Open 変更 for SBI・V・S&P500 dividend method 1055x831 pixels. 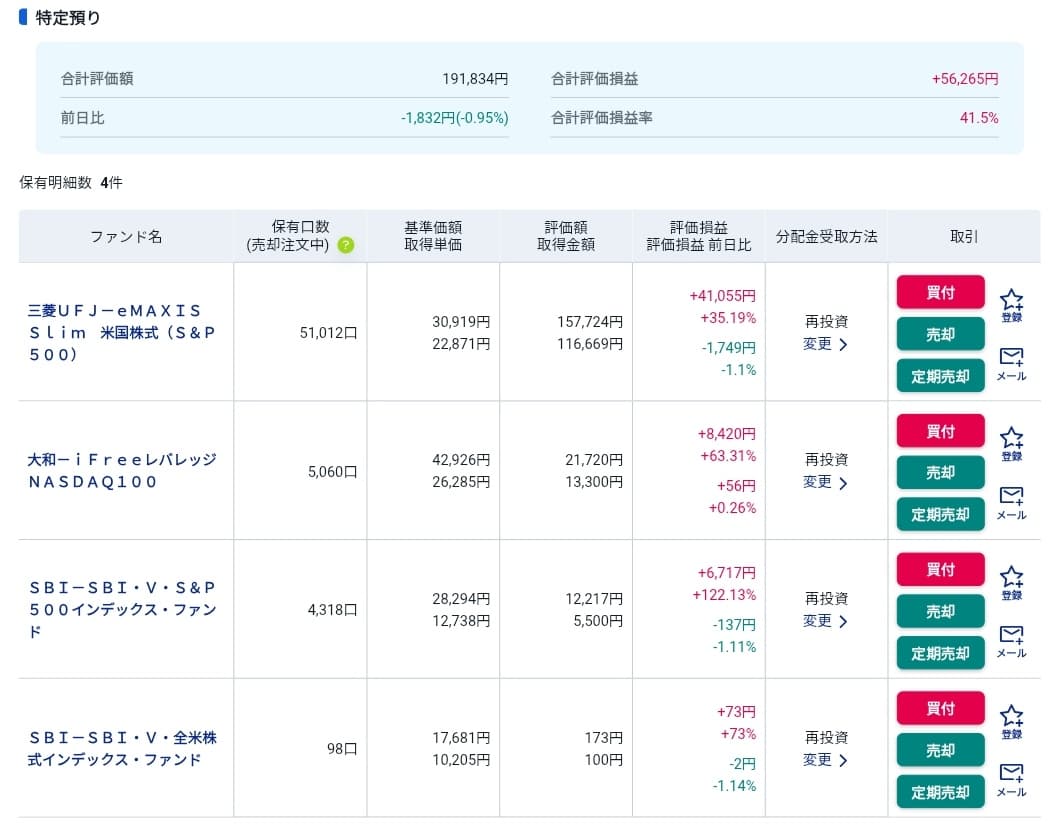(825, 621)
